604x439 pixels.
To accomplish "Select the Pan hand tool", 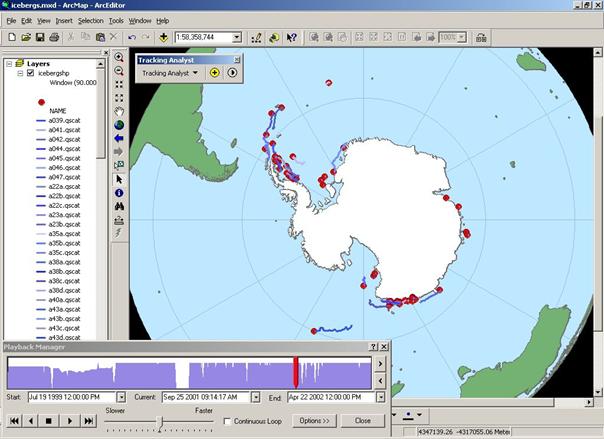I will pos(120,111).
